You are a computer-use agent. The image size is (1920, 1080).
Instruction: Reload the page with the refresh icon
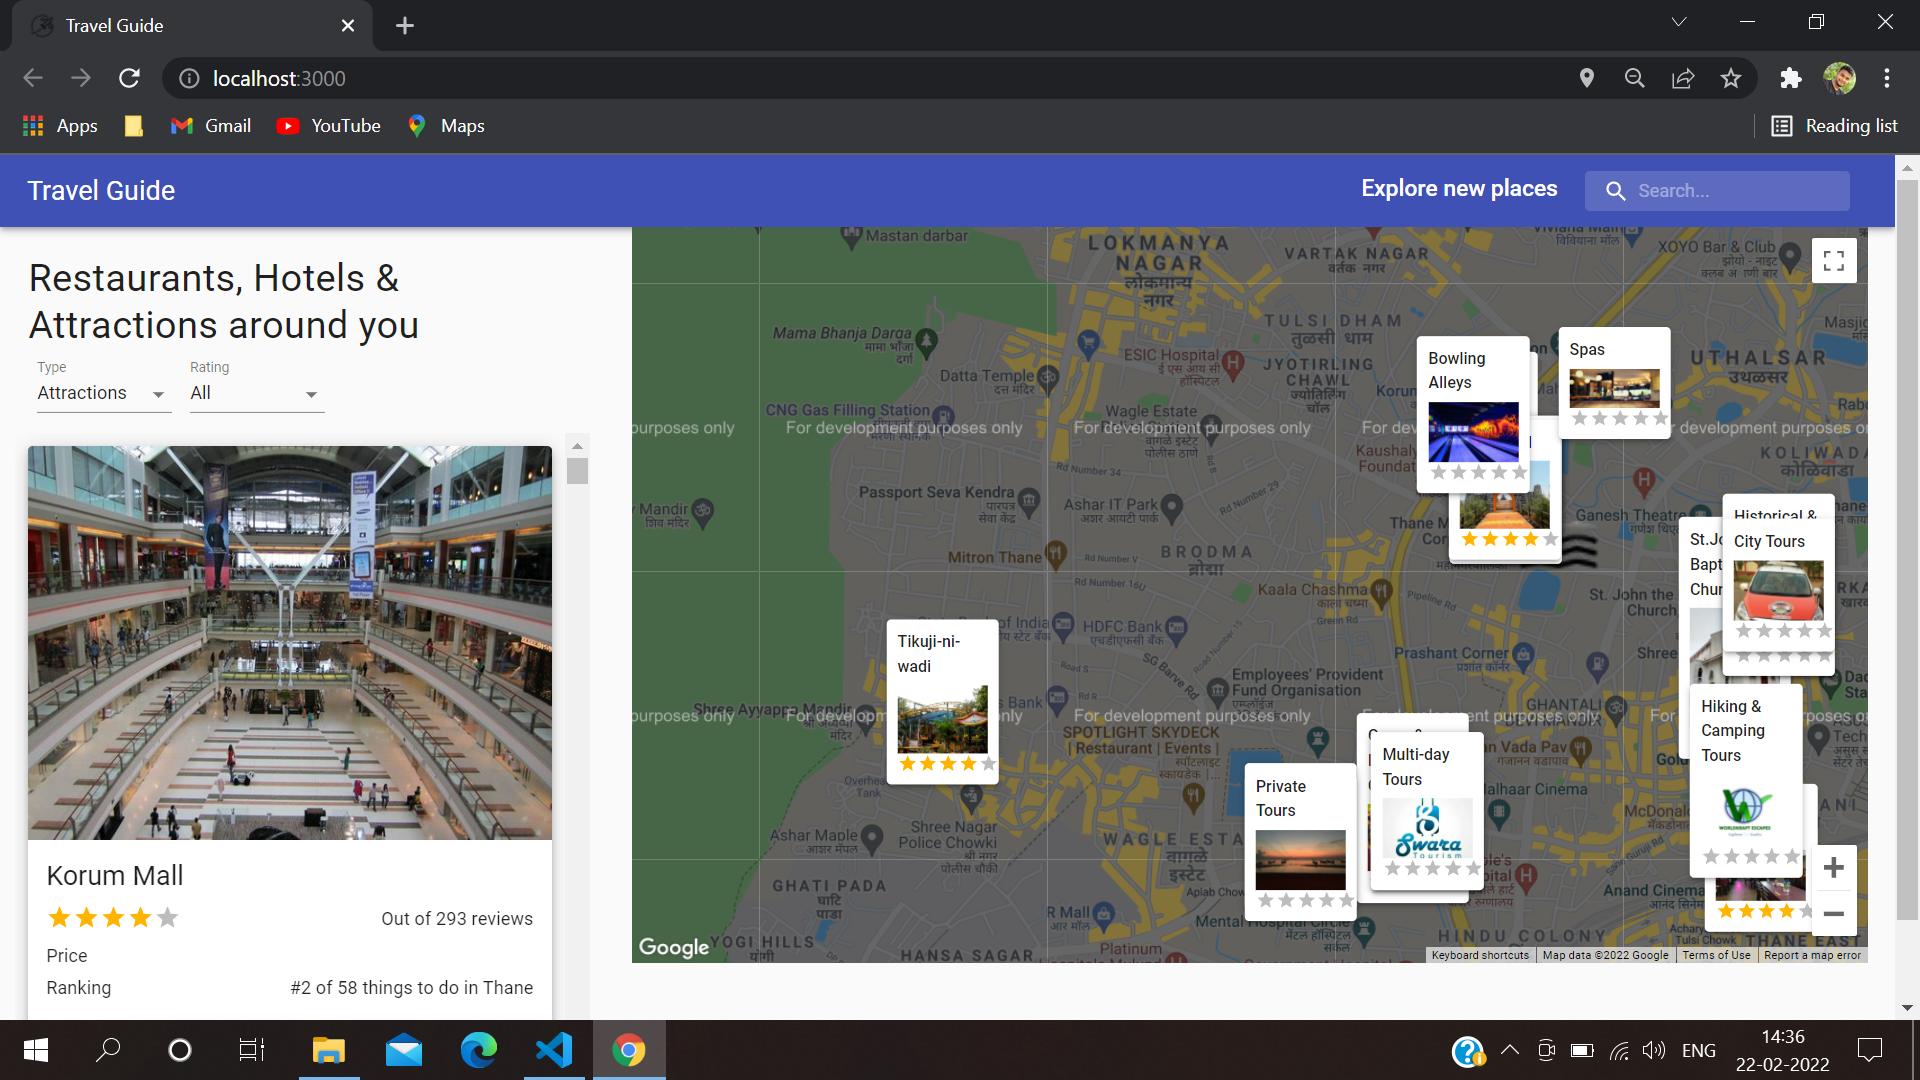coord(129,78)
